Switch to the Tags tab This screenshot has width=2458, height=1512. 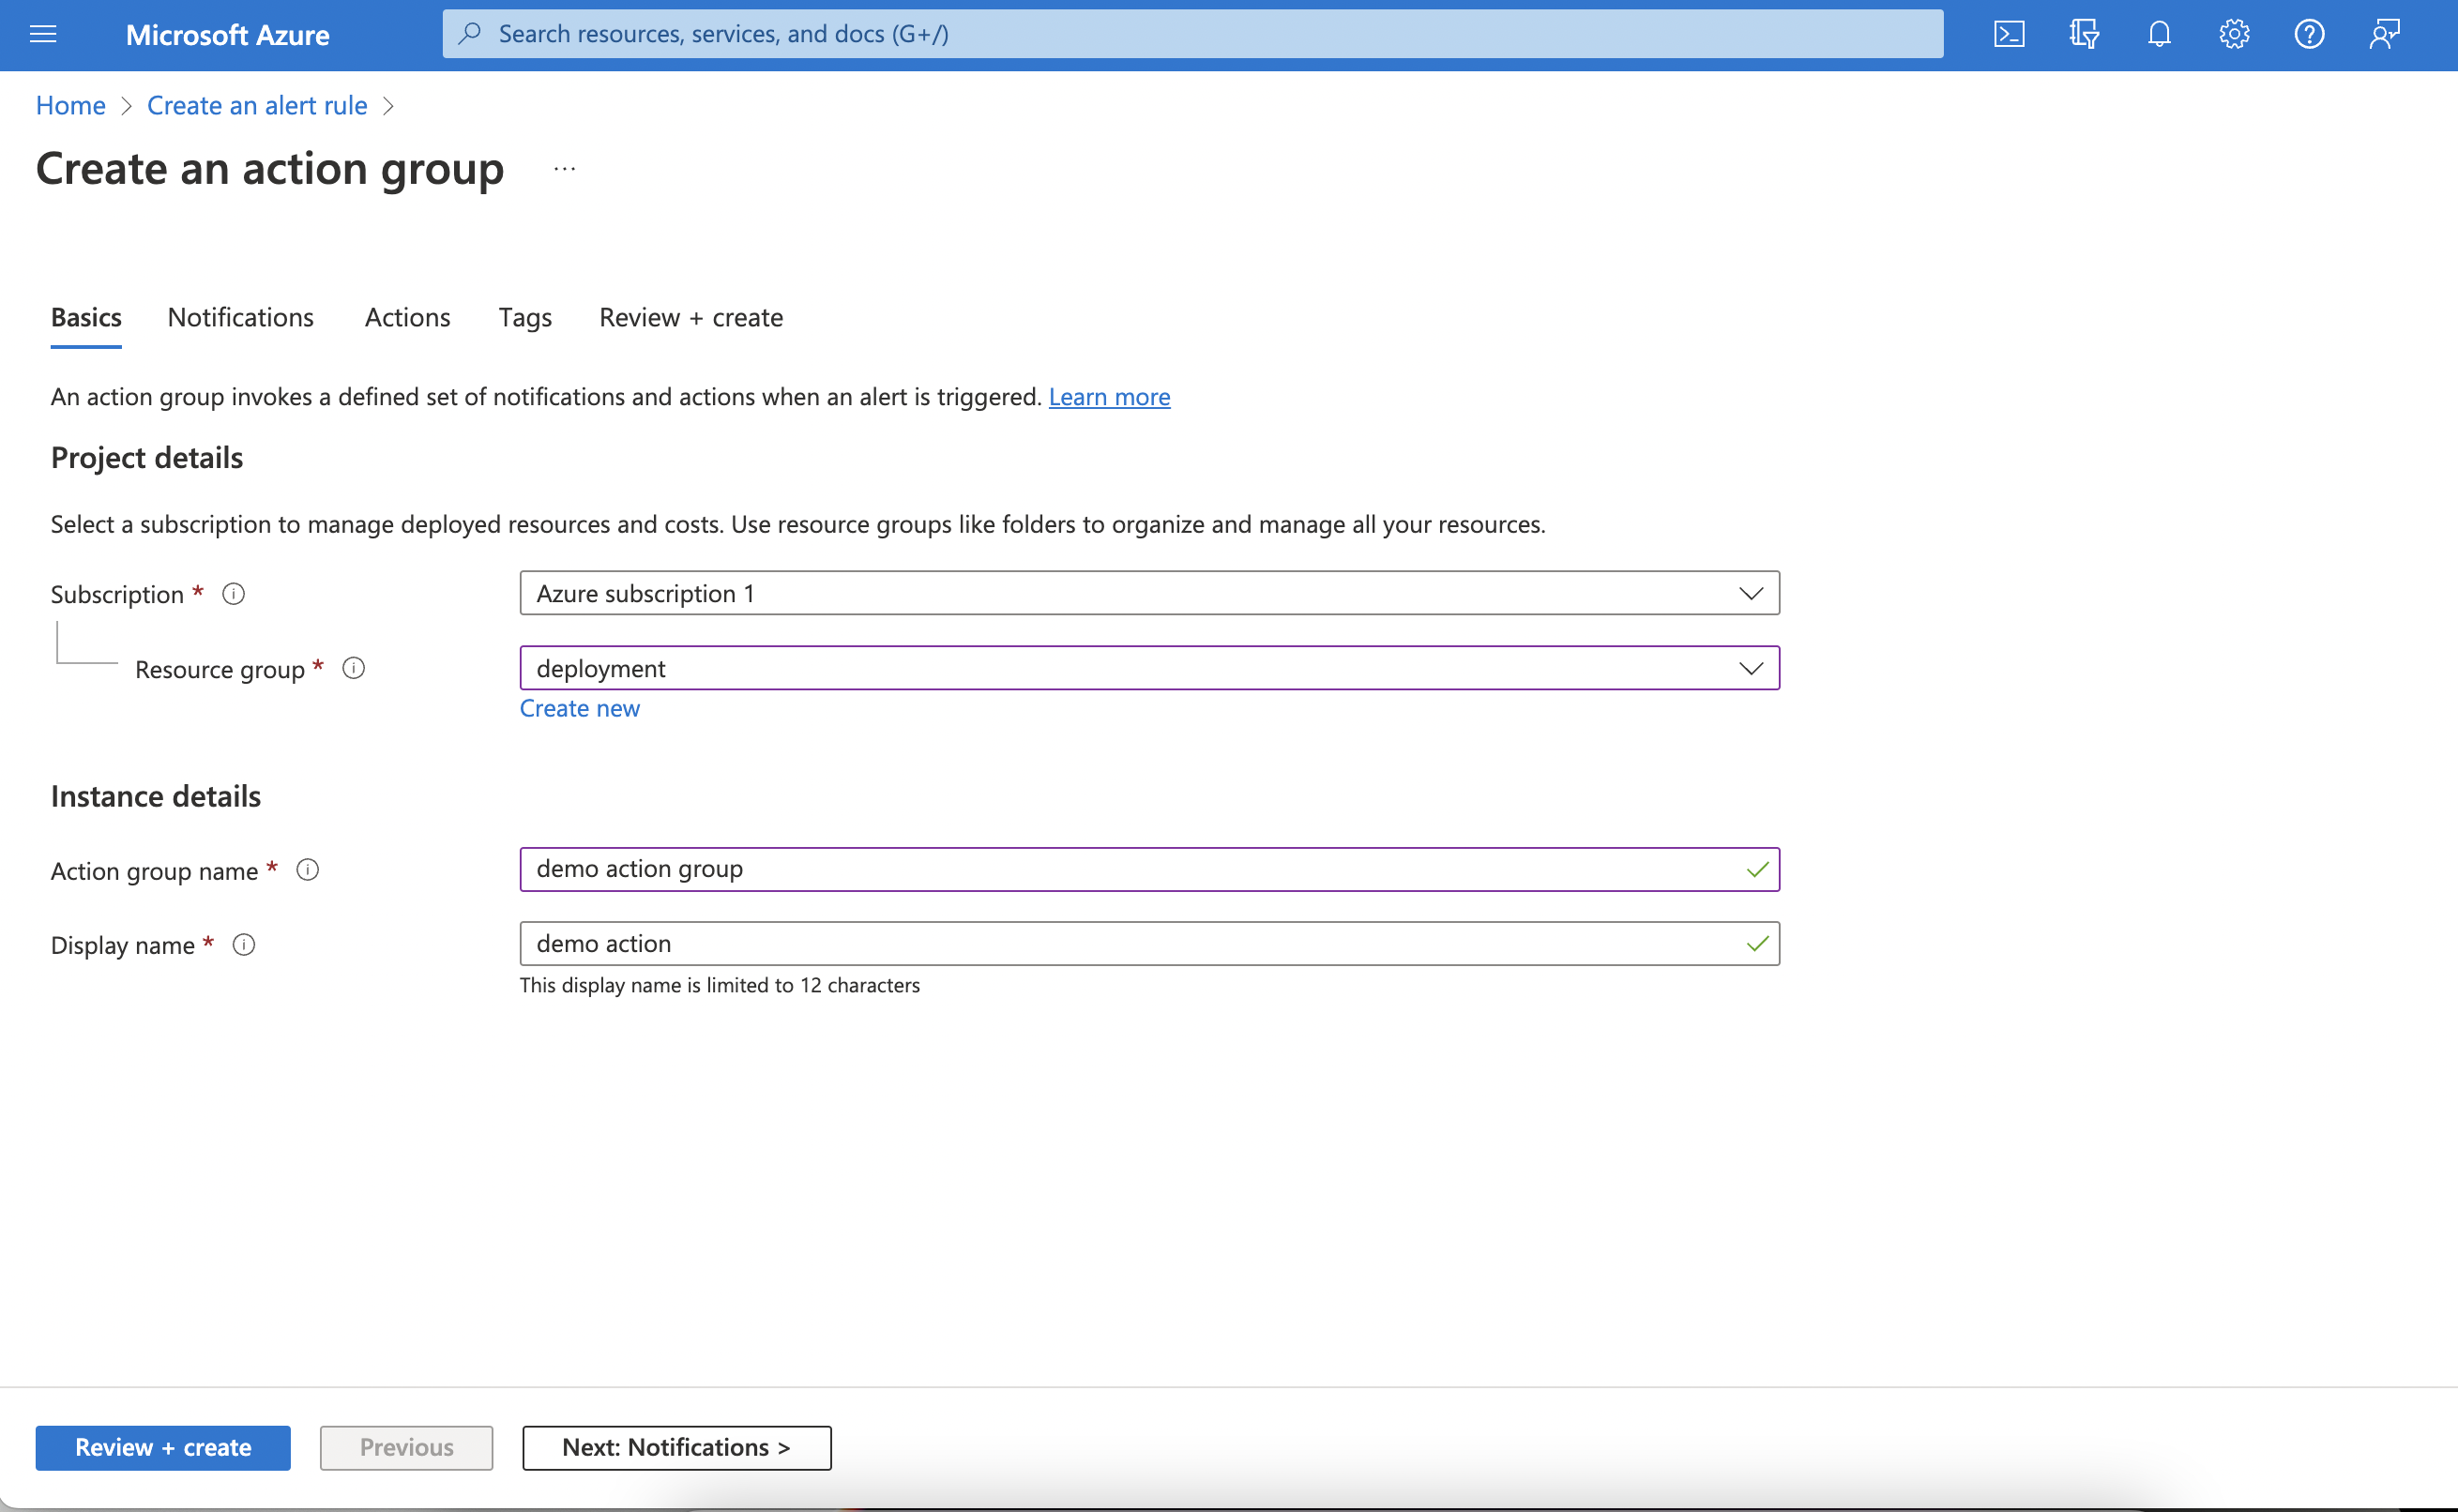(525, 317)
